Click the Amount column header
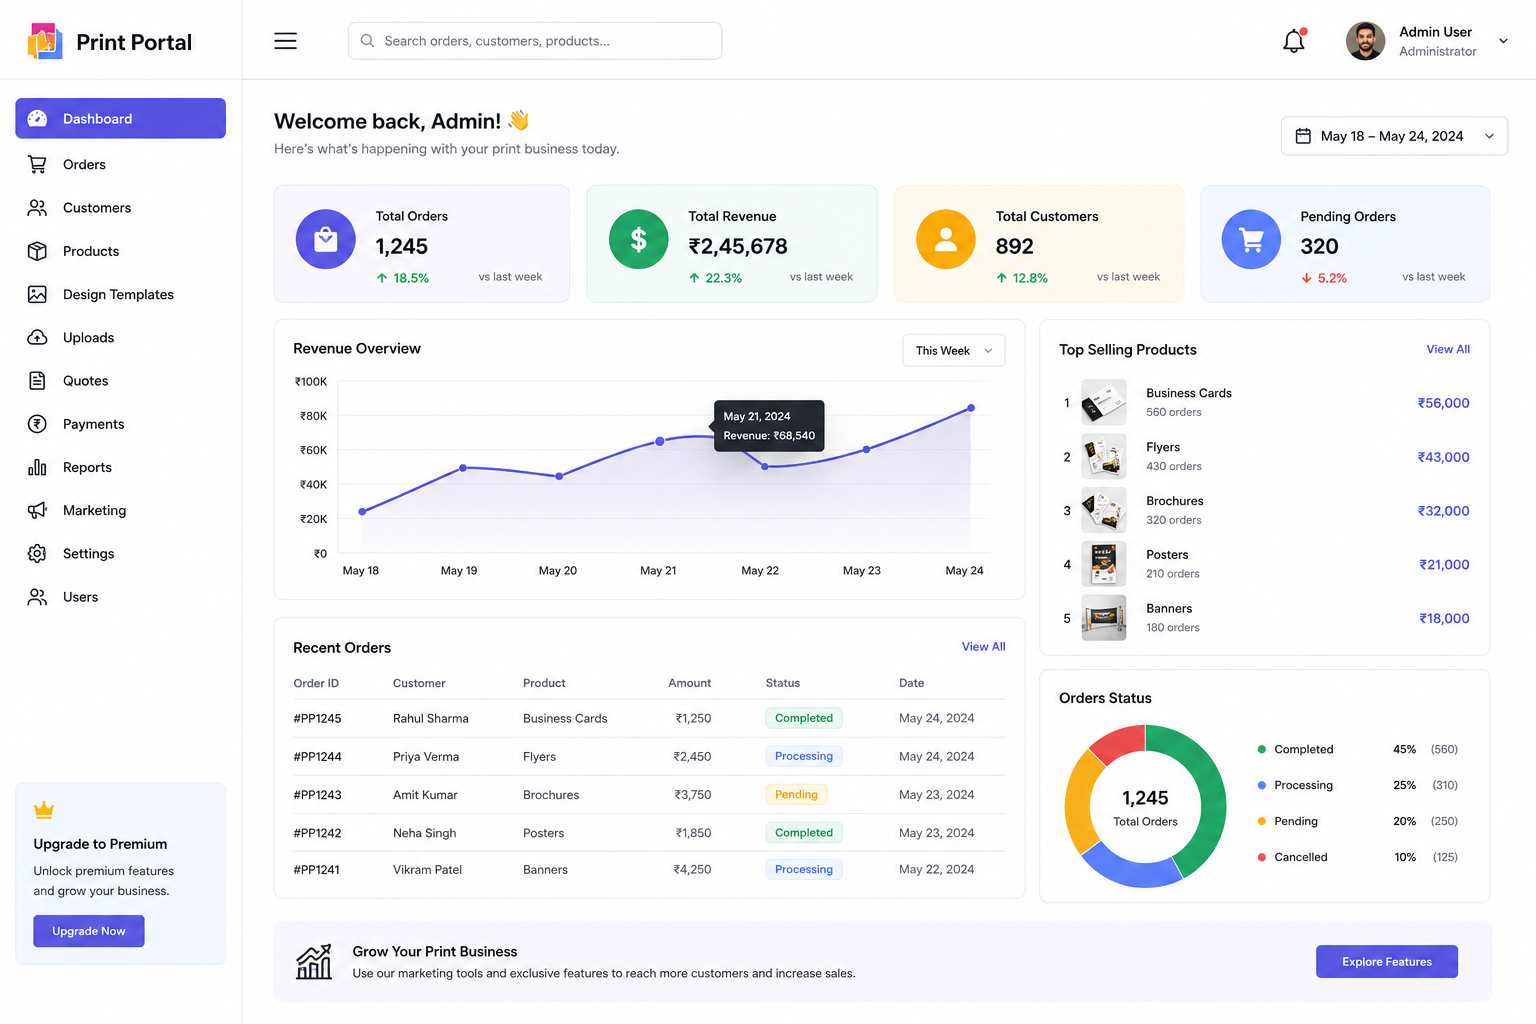This screenshot has width=1536, height=1024. tap(690, 683)
